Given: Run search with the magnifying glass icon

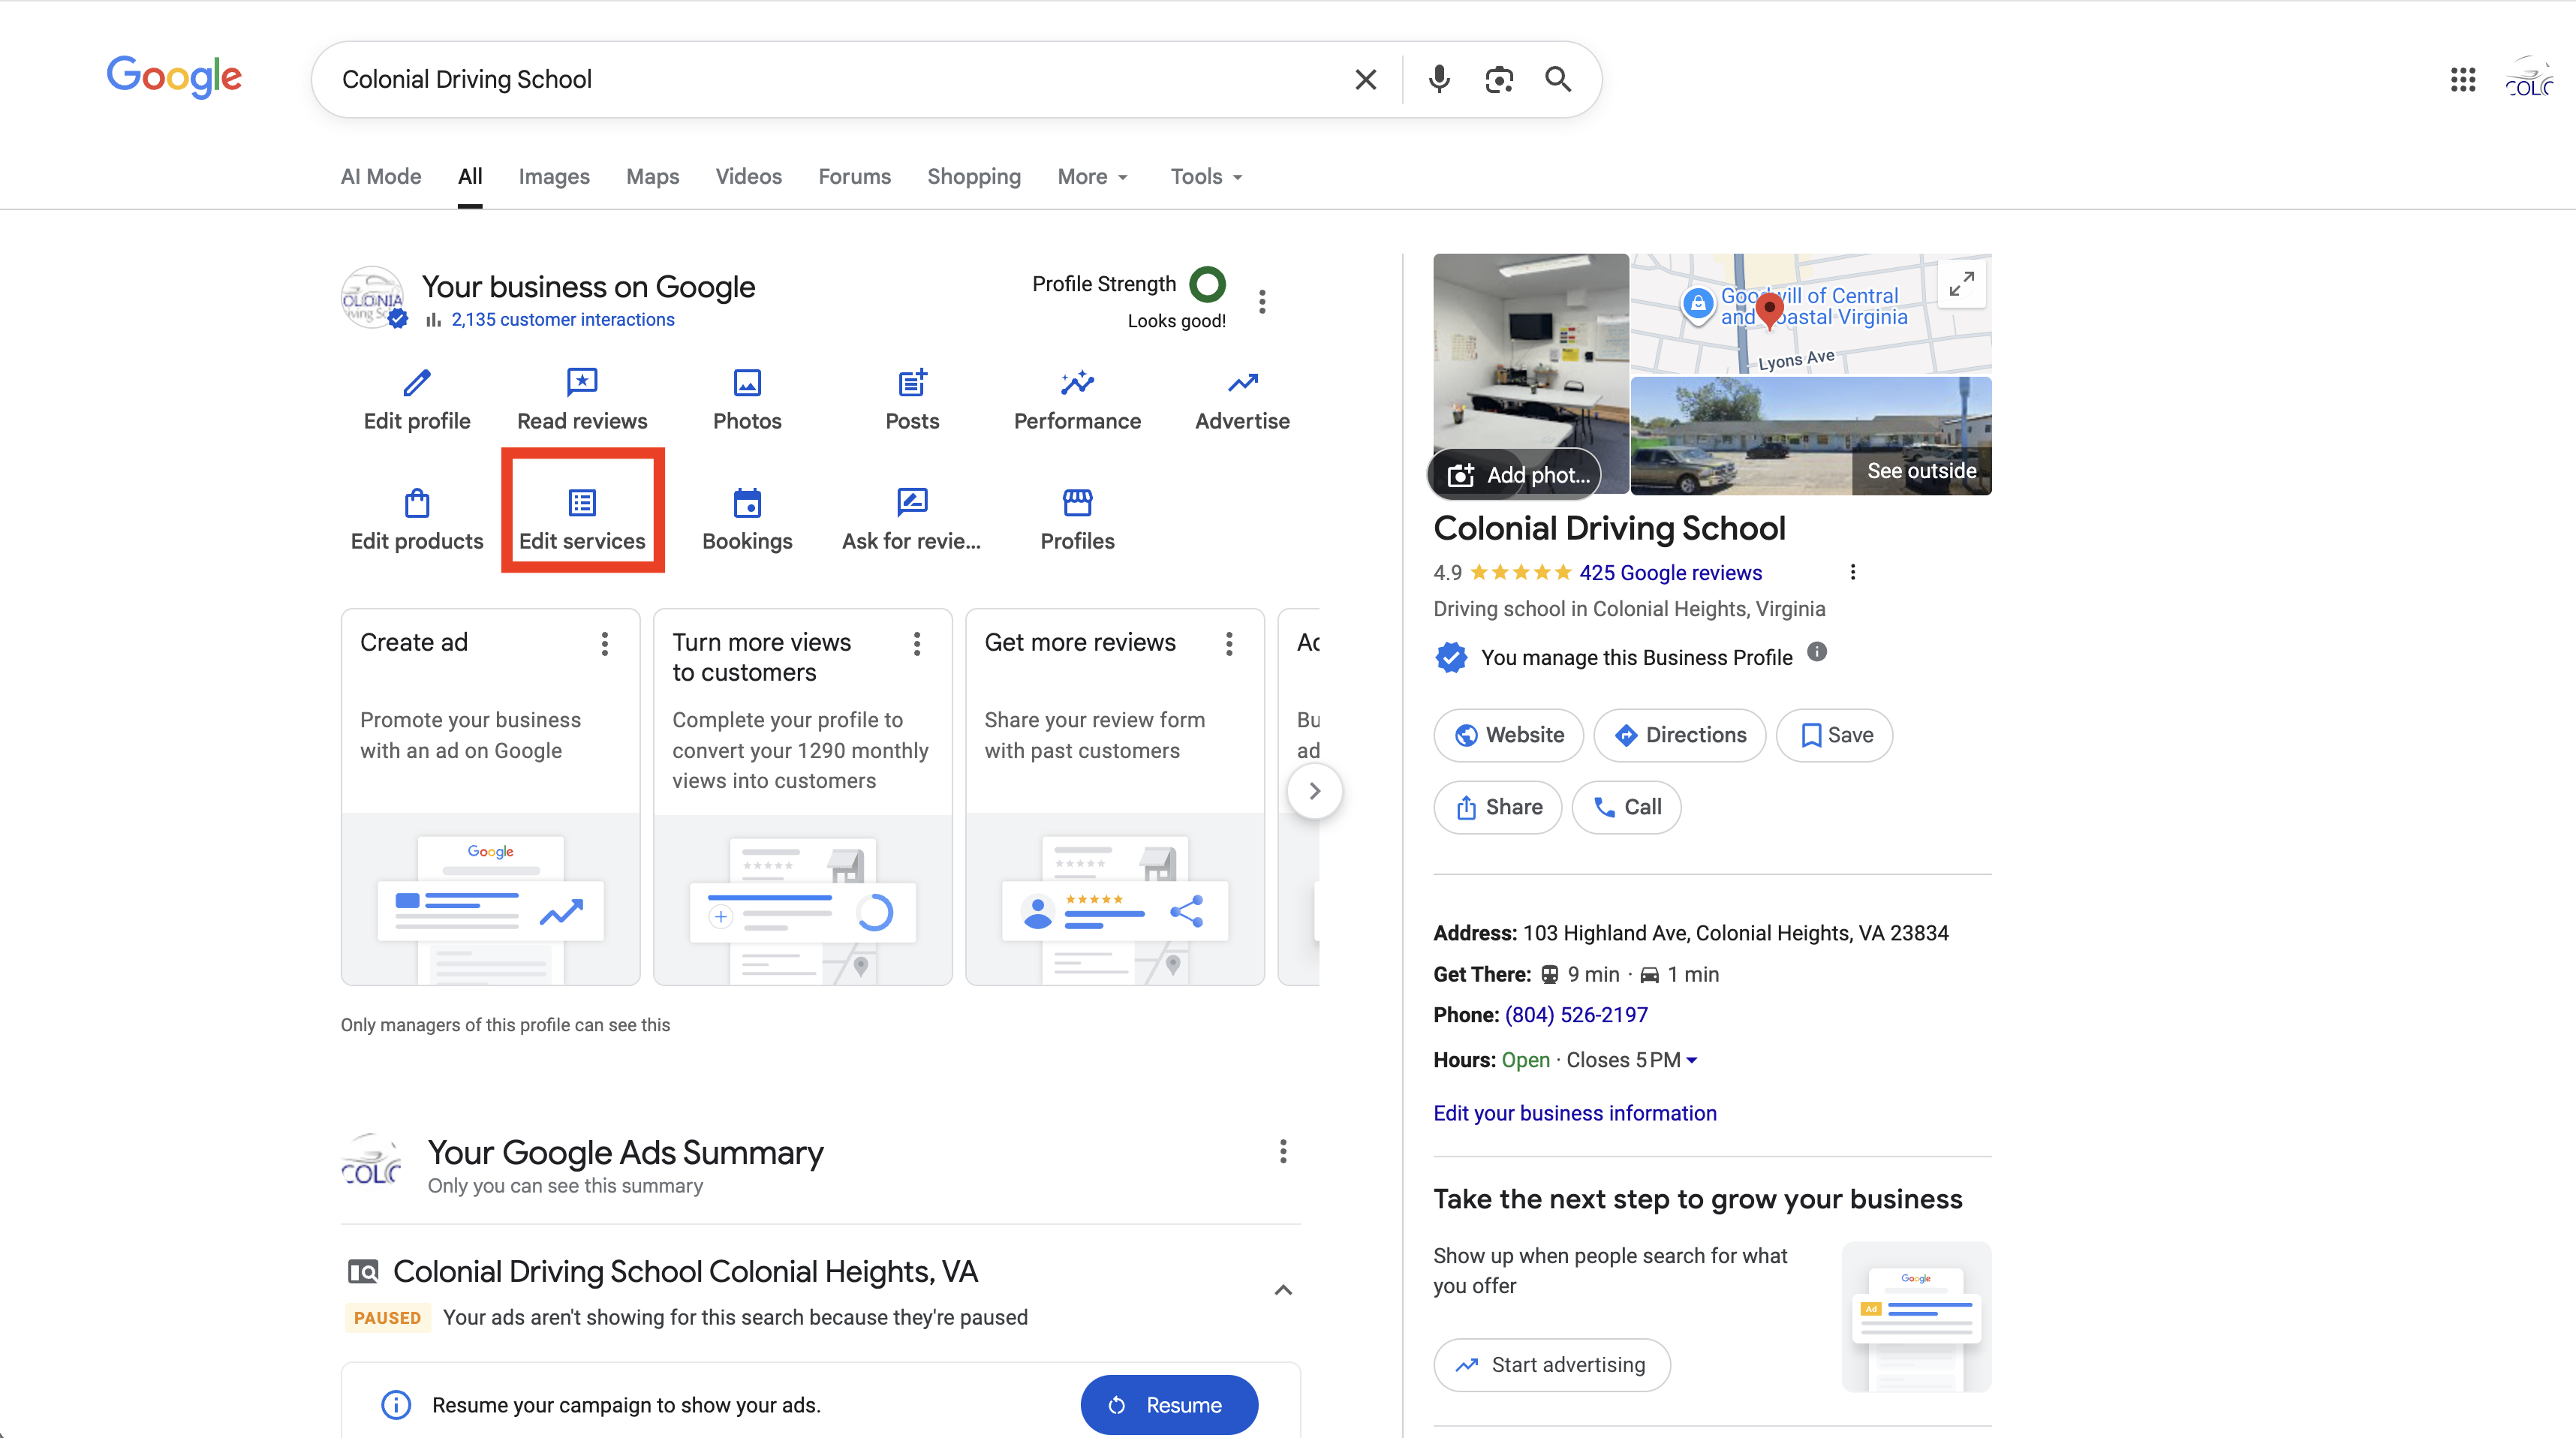Looking at the screenshot, I should pos(1558,79).
